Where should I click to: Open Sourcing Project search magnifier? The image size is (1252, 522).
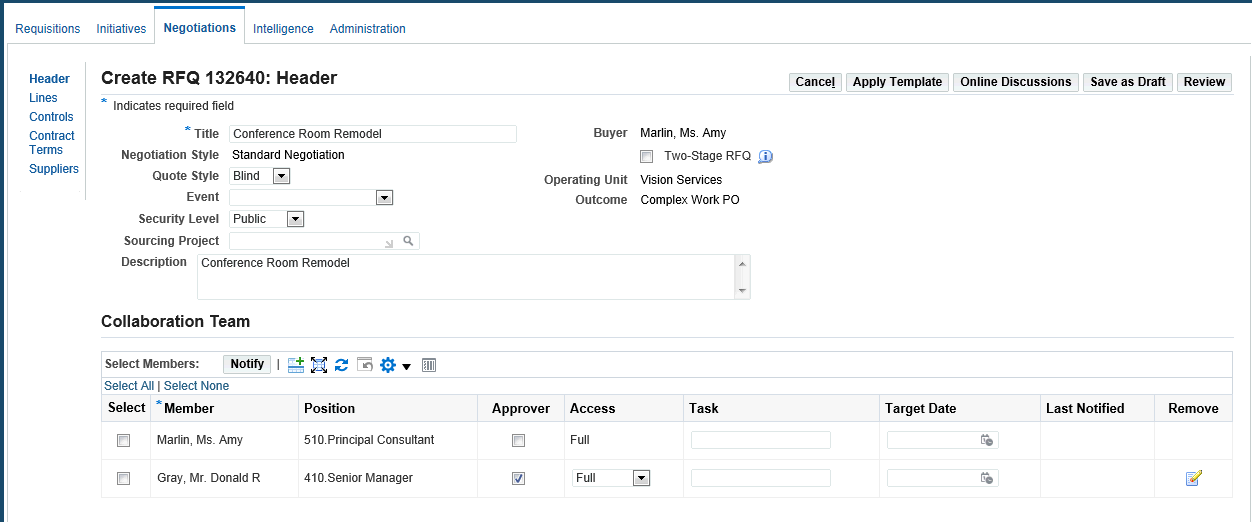pos(408,241)
